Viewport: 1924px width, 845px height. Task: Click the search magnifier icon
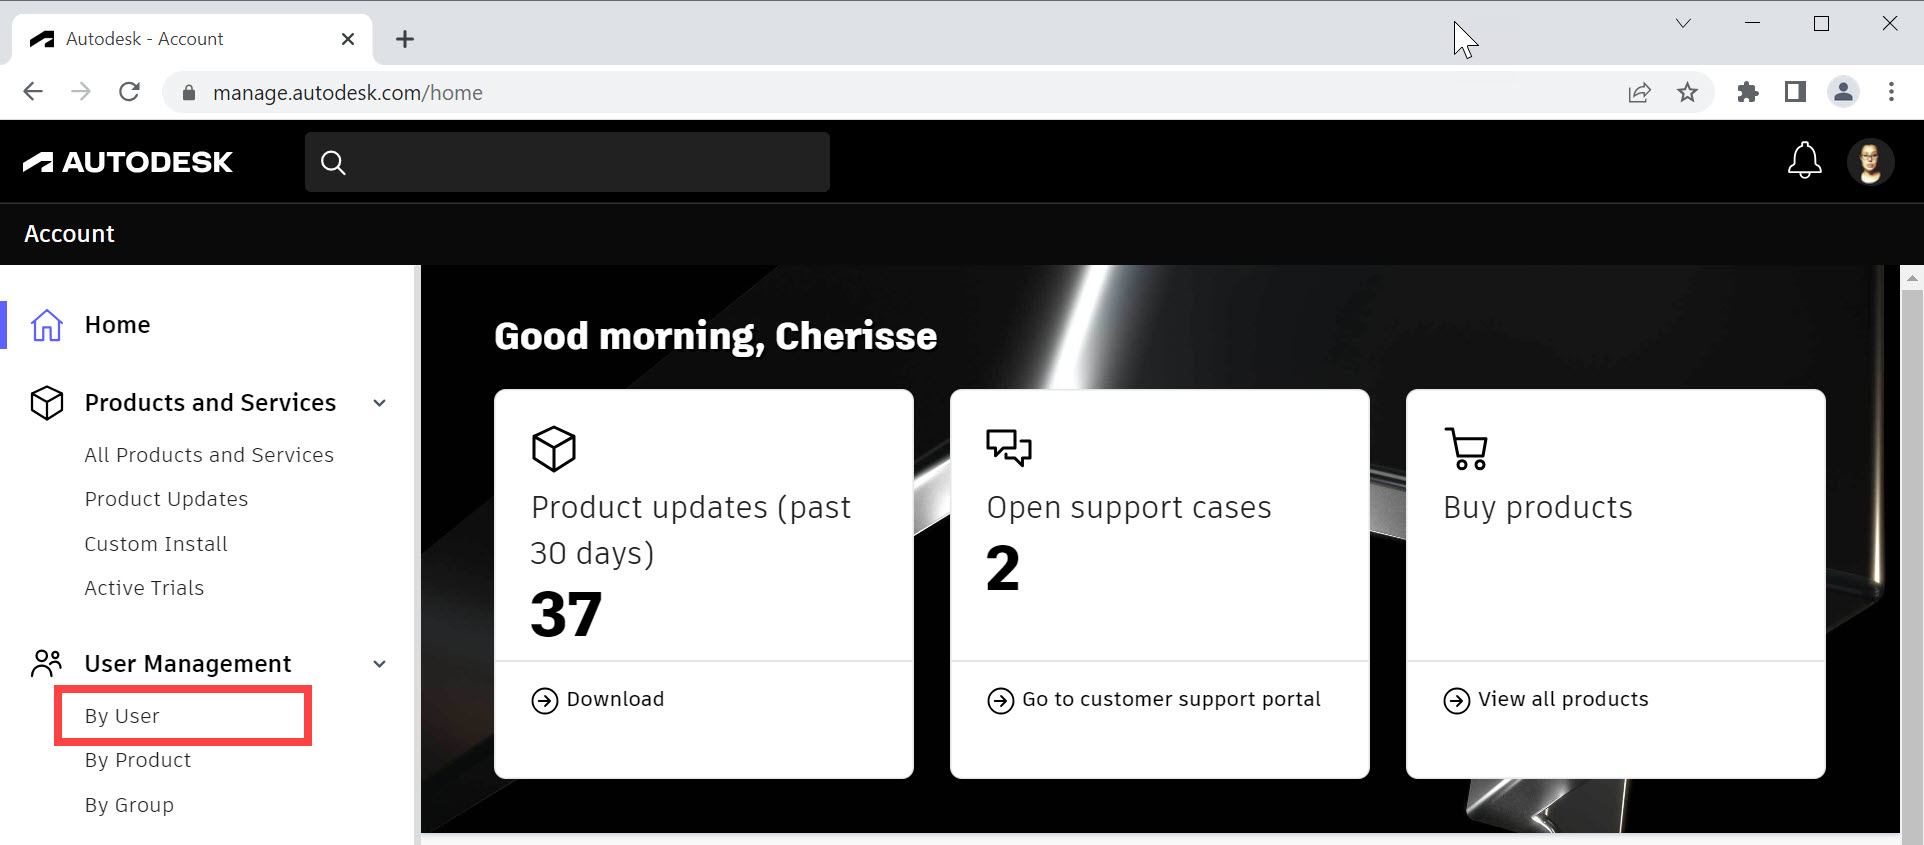click(333, 162)
